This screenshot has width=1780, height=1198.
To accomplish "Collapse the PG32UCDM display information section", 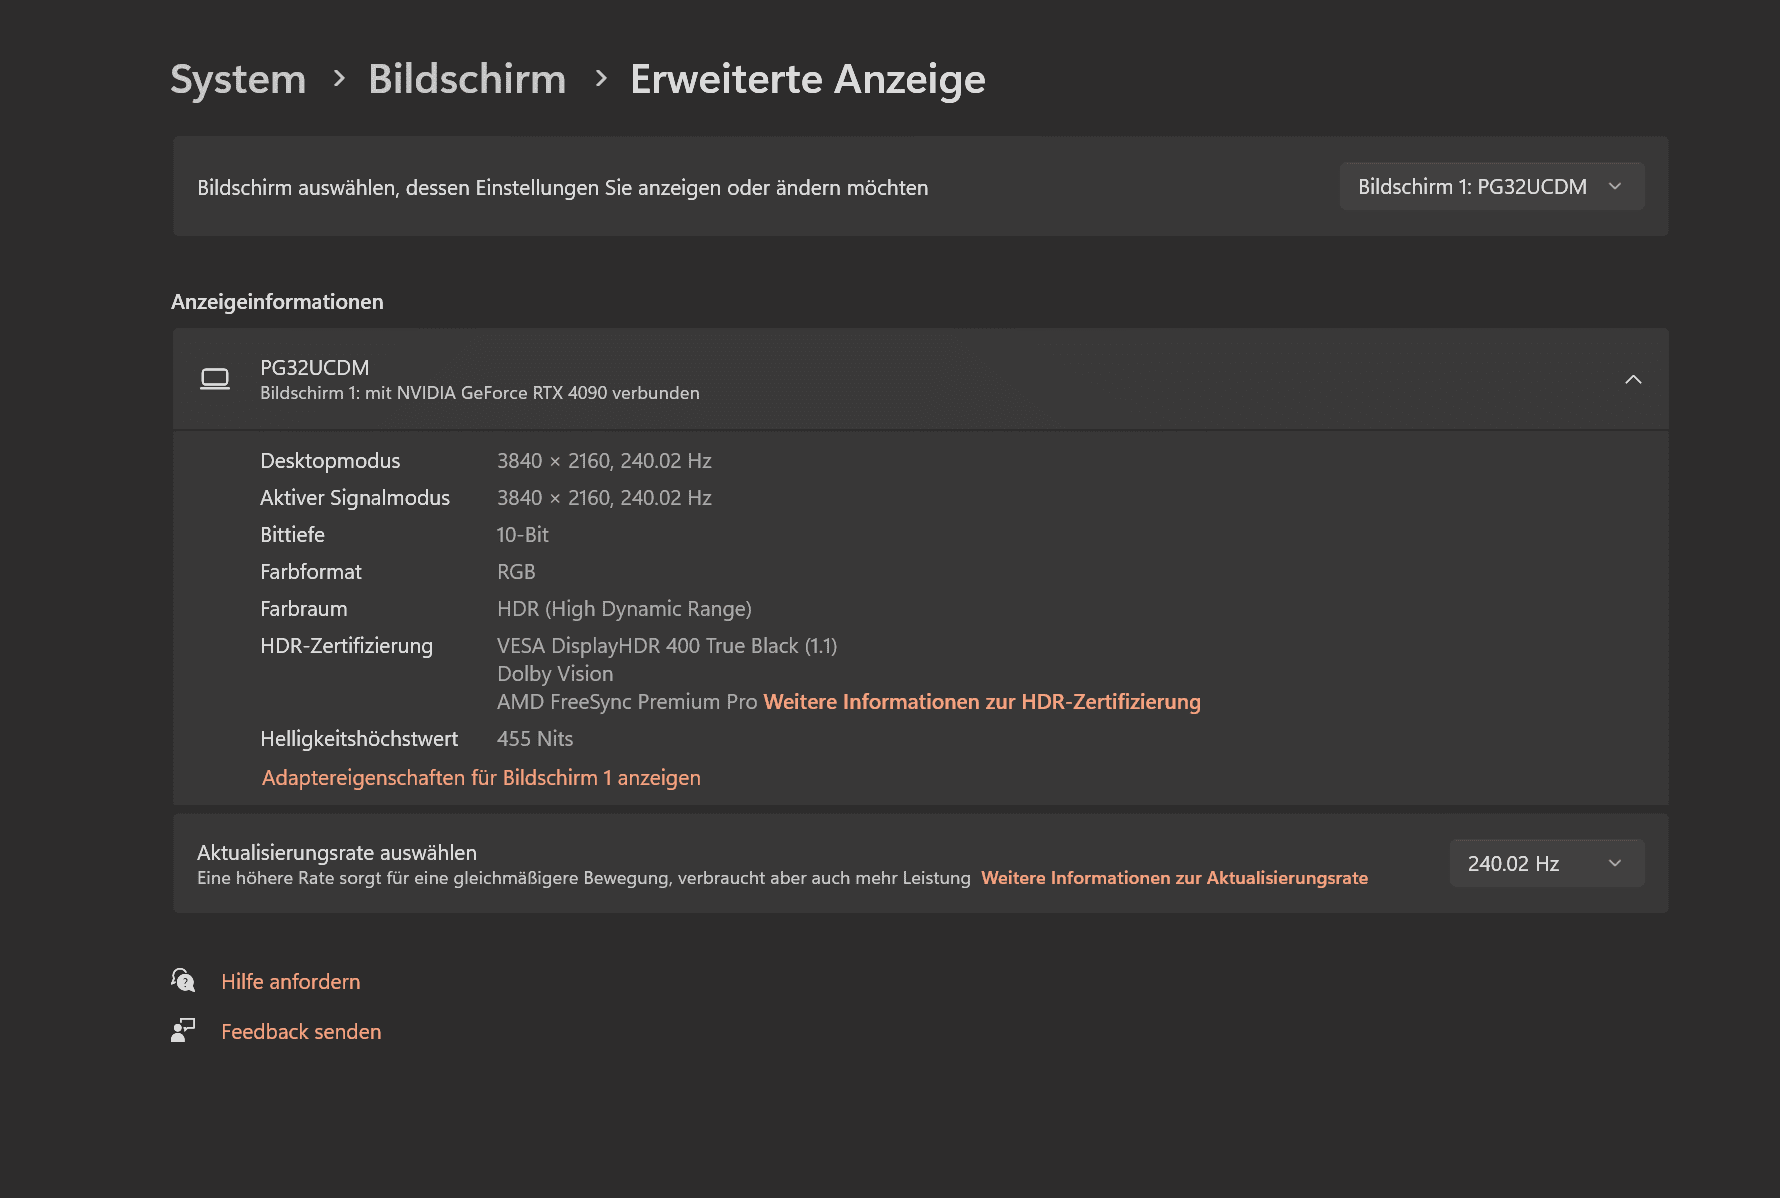I will pos(1632,379).
